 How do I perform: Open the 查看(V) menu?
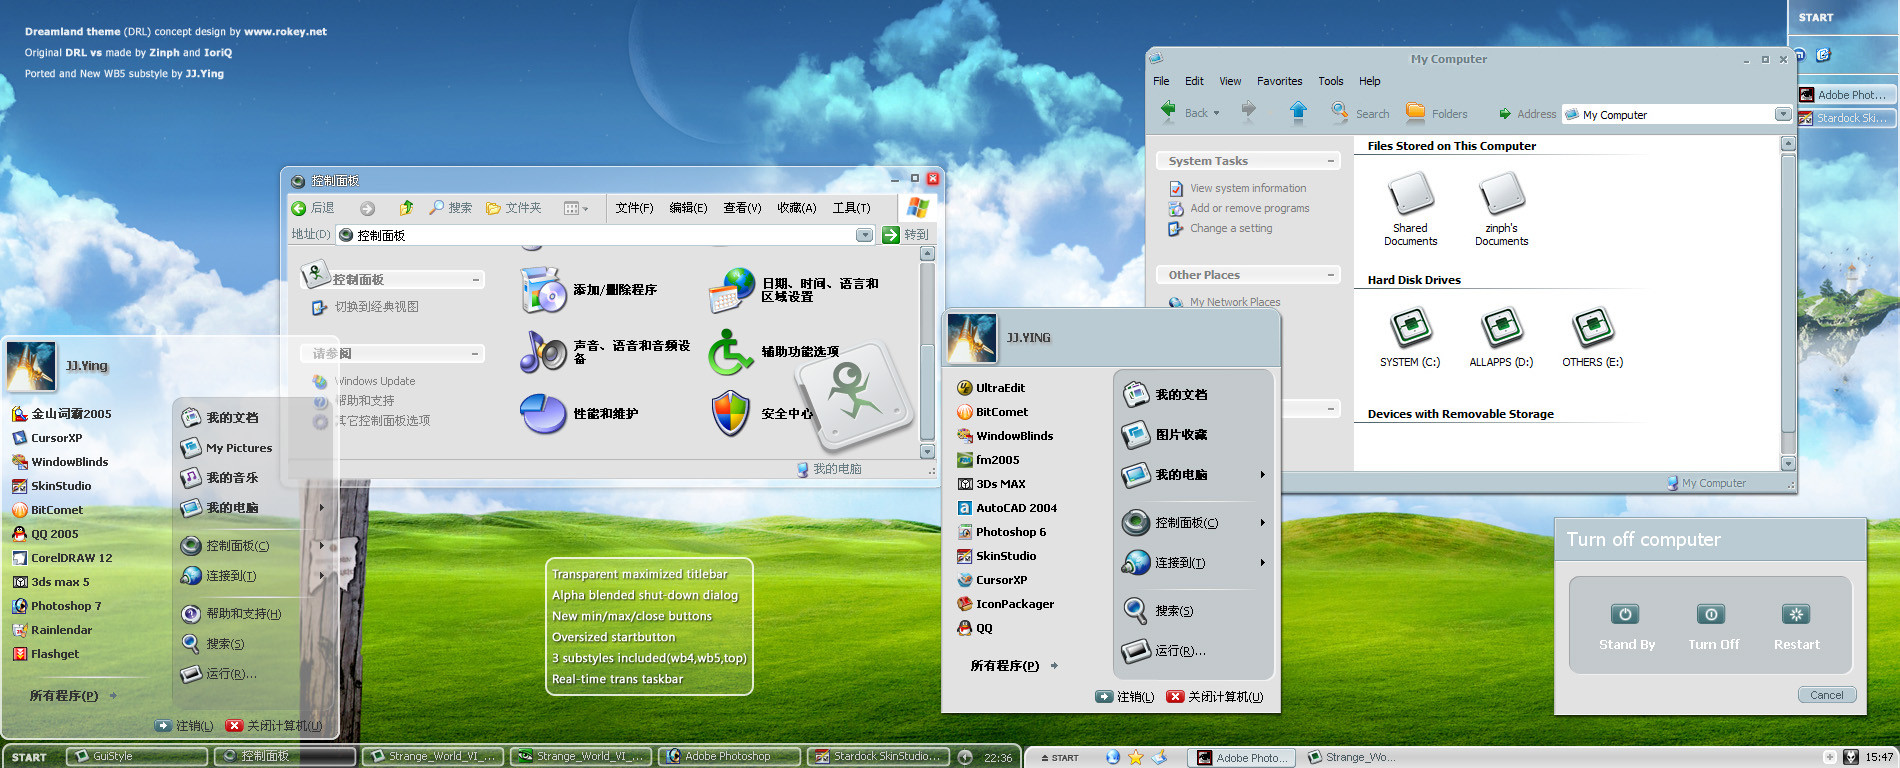point(742,208)
